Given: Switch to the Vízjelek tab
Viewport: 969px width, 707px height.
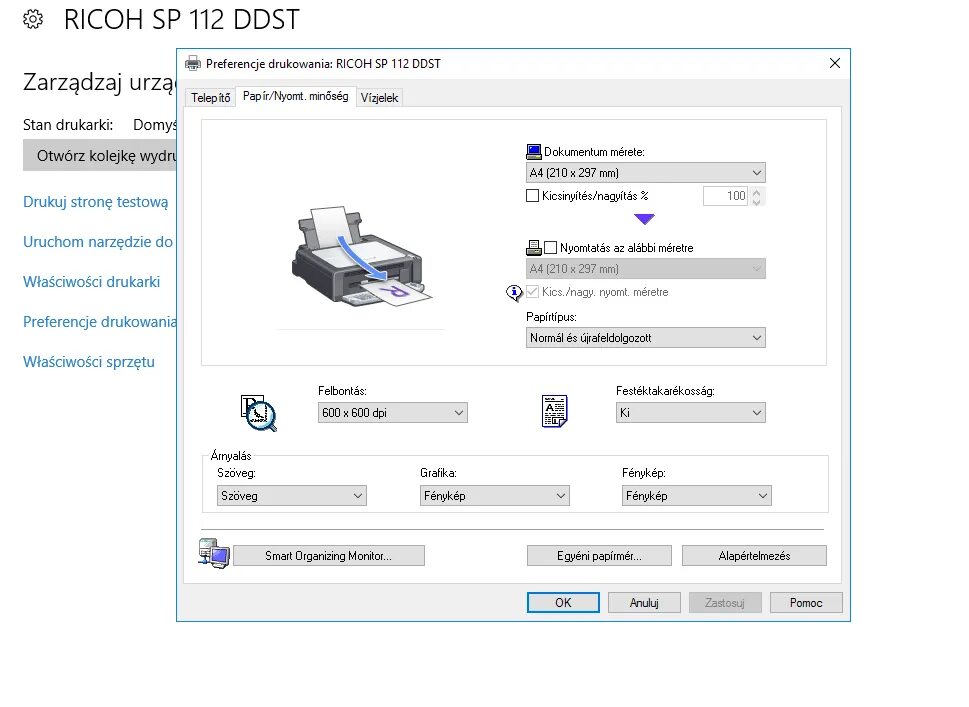Looking at the screenshot, I should click(379, 98).
